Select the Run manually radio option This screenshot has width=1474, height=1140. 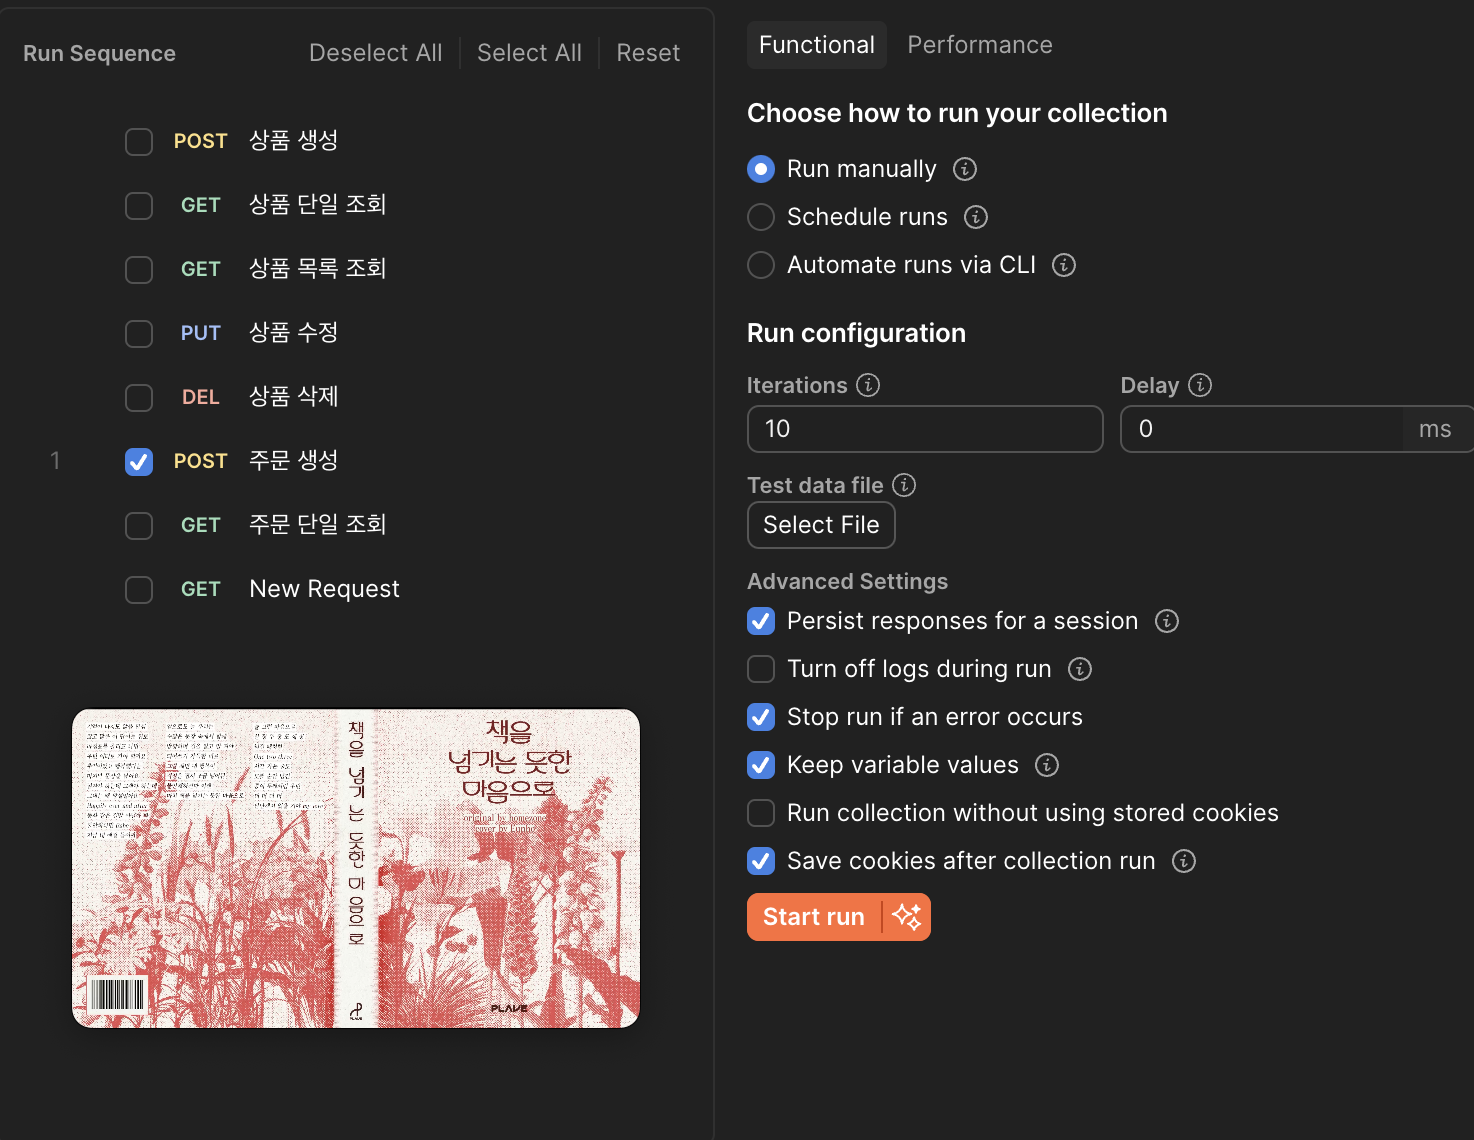pyautogui.click(x=761, y=169)
